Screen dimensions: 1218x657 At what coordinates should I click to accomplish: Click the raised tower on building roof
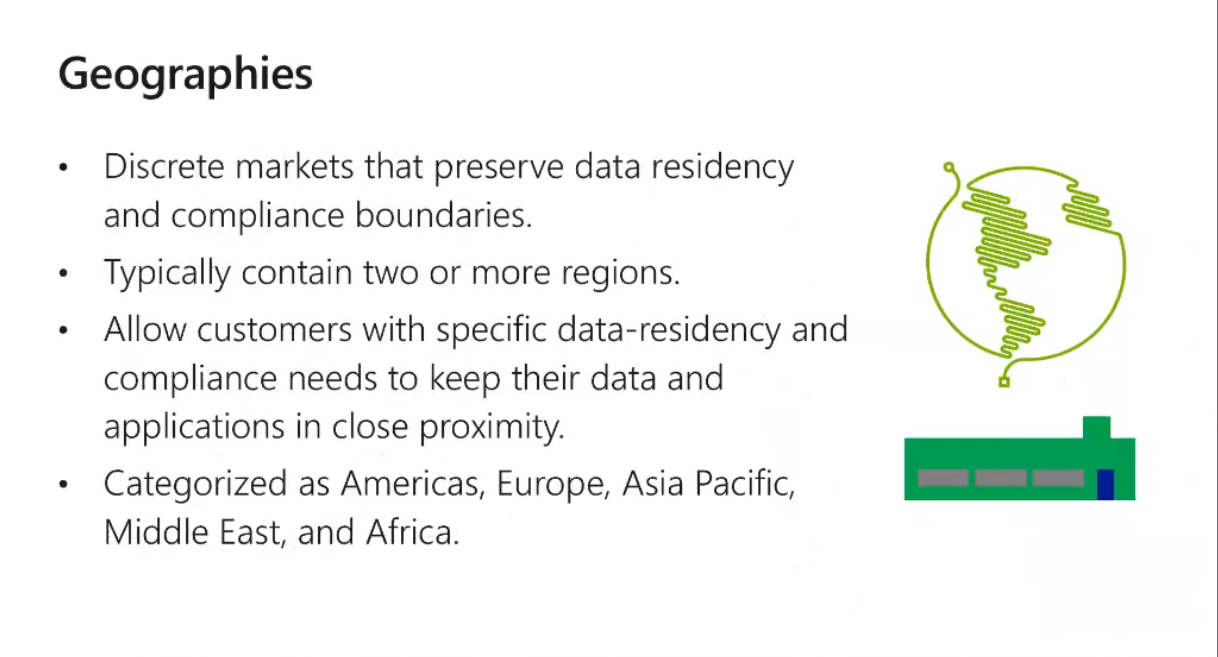1097,427
